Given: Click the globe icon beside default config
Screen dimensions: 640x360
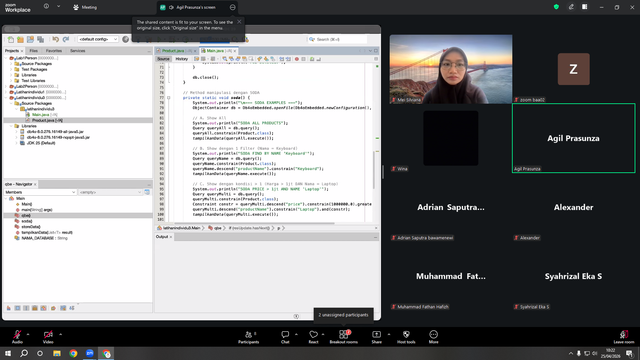Looking at the screenshot, I should click(x=126, y=40).
